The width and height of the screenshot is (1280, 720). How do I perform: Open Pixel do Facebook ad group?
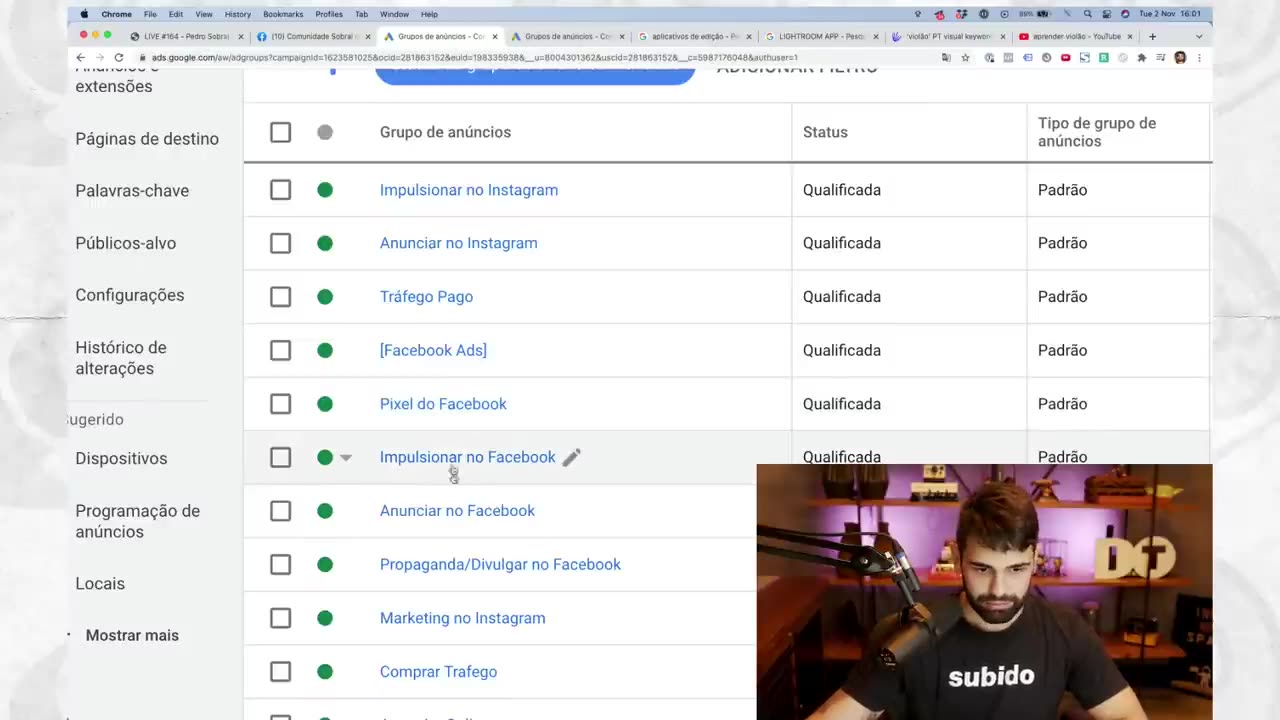tap(443, 404)
